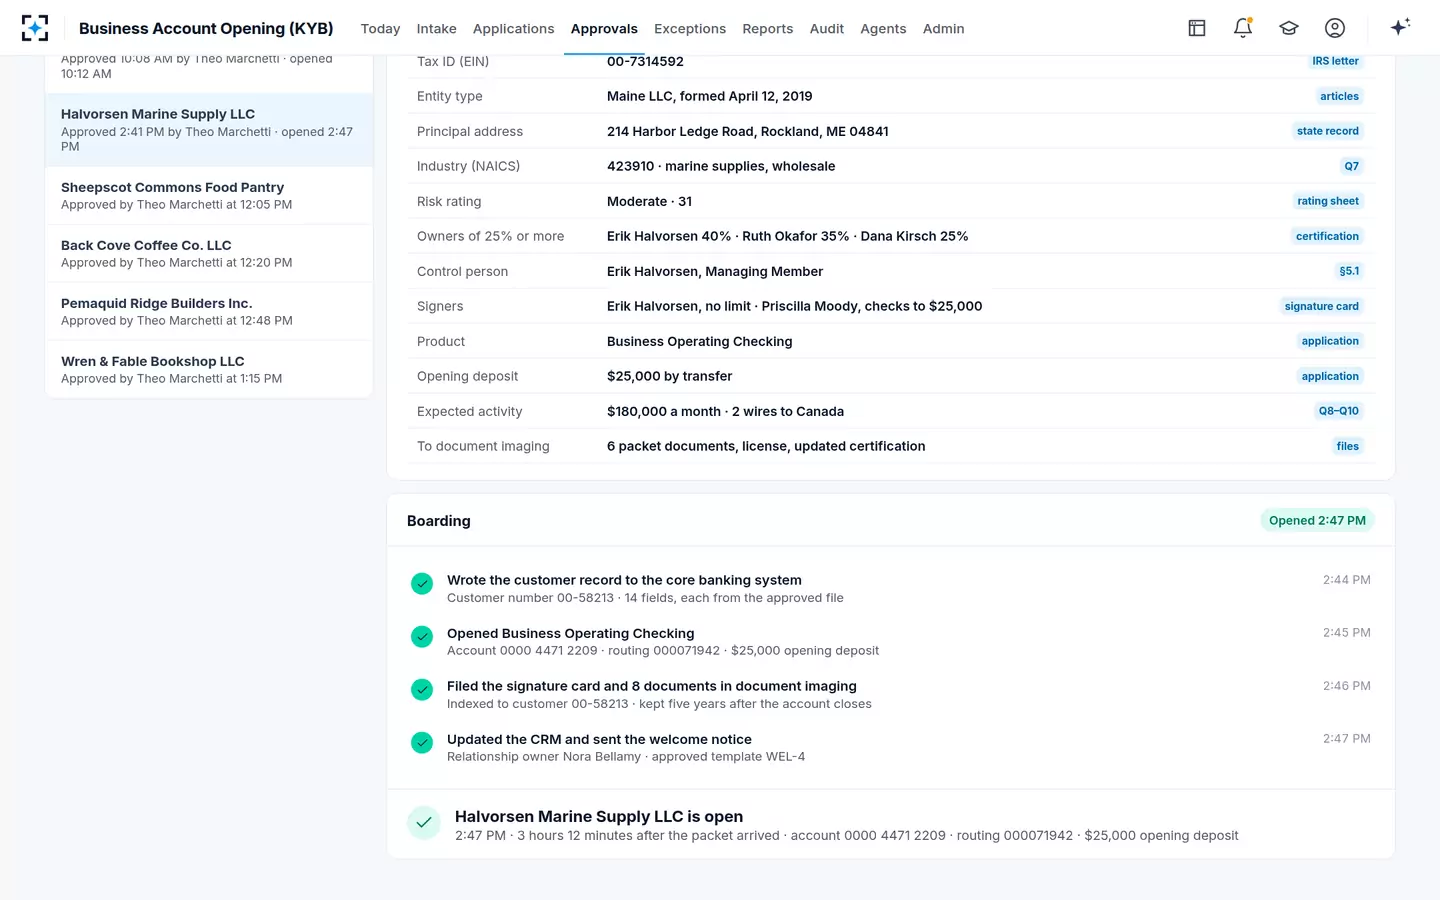Open the graduation cap learning icon
Screen dimensions: 1440x900
click(1289, 28)
